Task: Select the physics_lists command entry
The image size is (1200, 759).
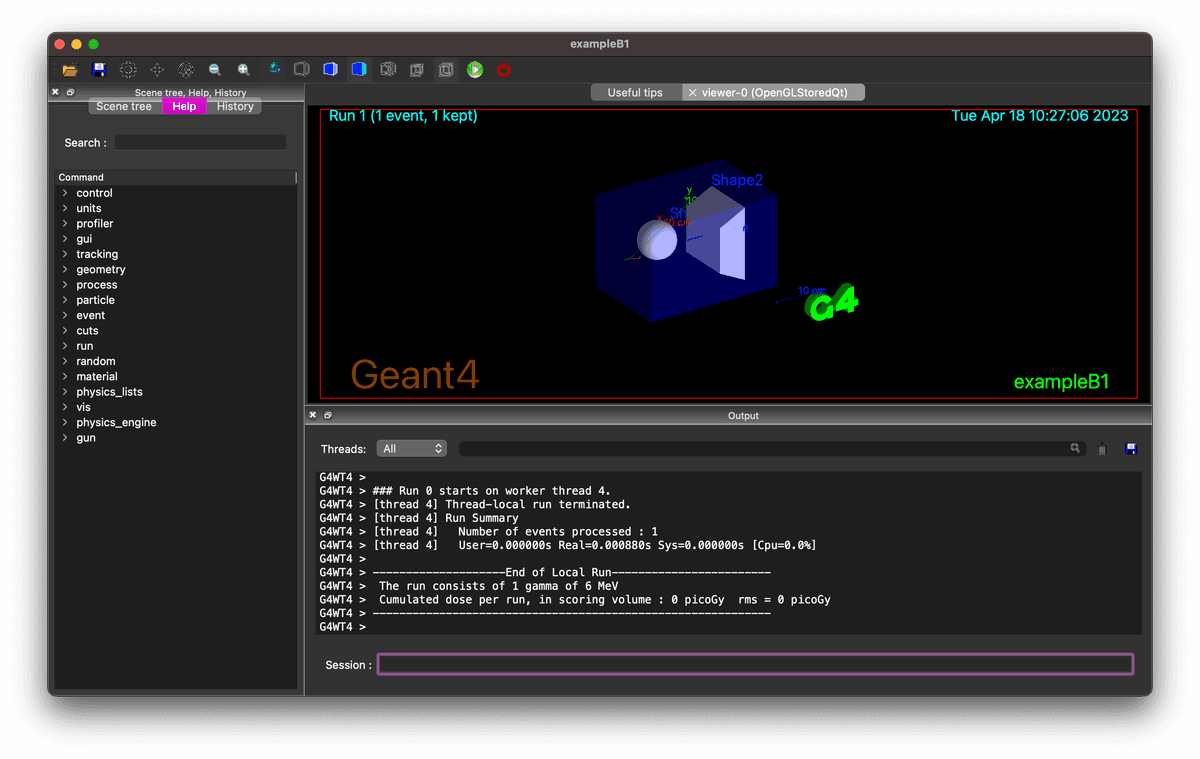Action: 110,392
